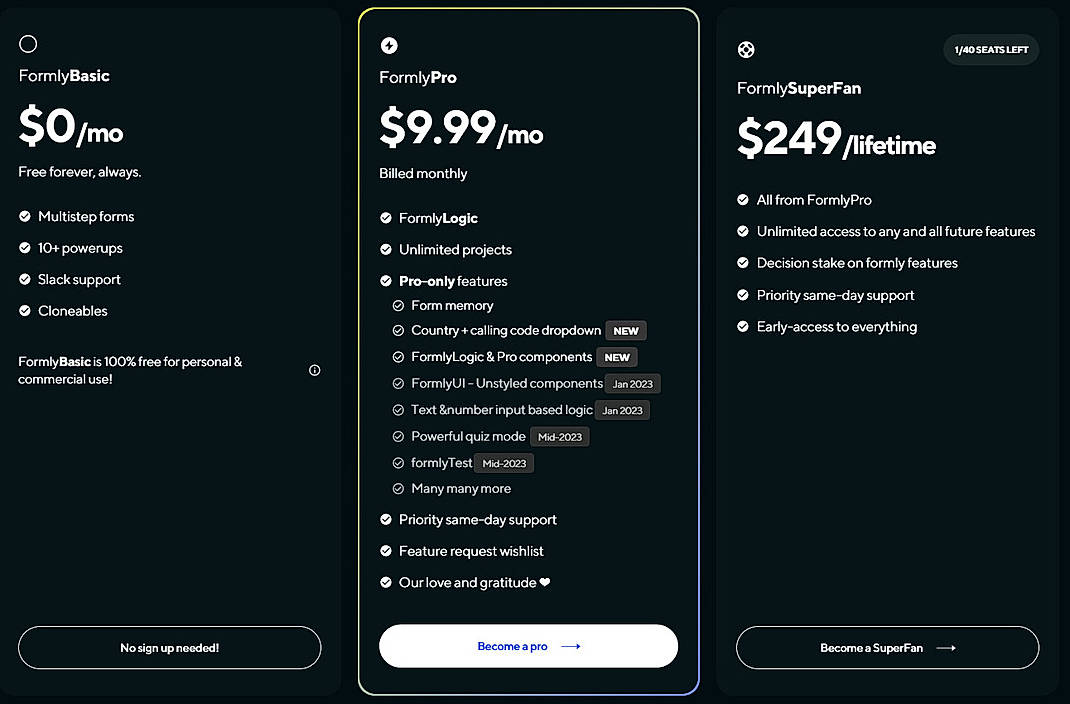Click the 'Become a pro' button

(x=528, y=646)
